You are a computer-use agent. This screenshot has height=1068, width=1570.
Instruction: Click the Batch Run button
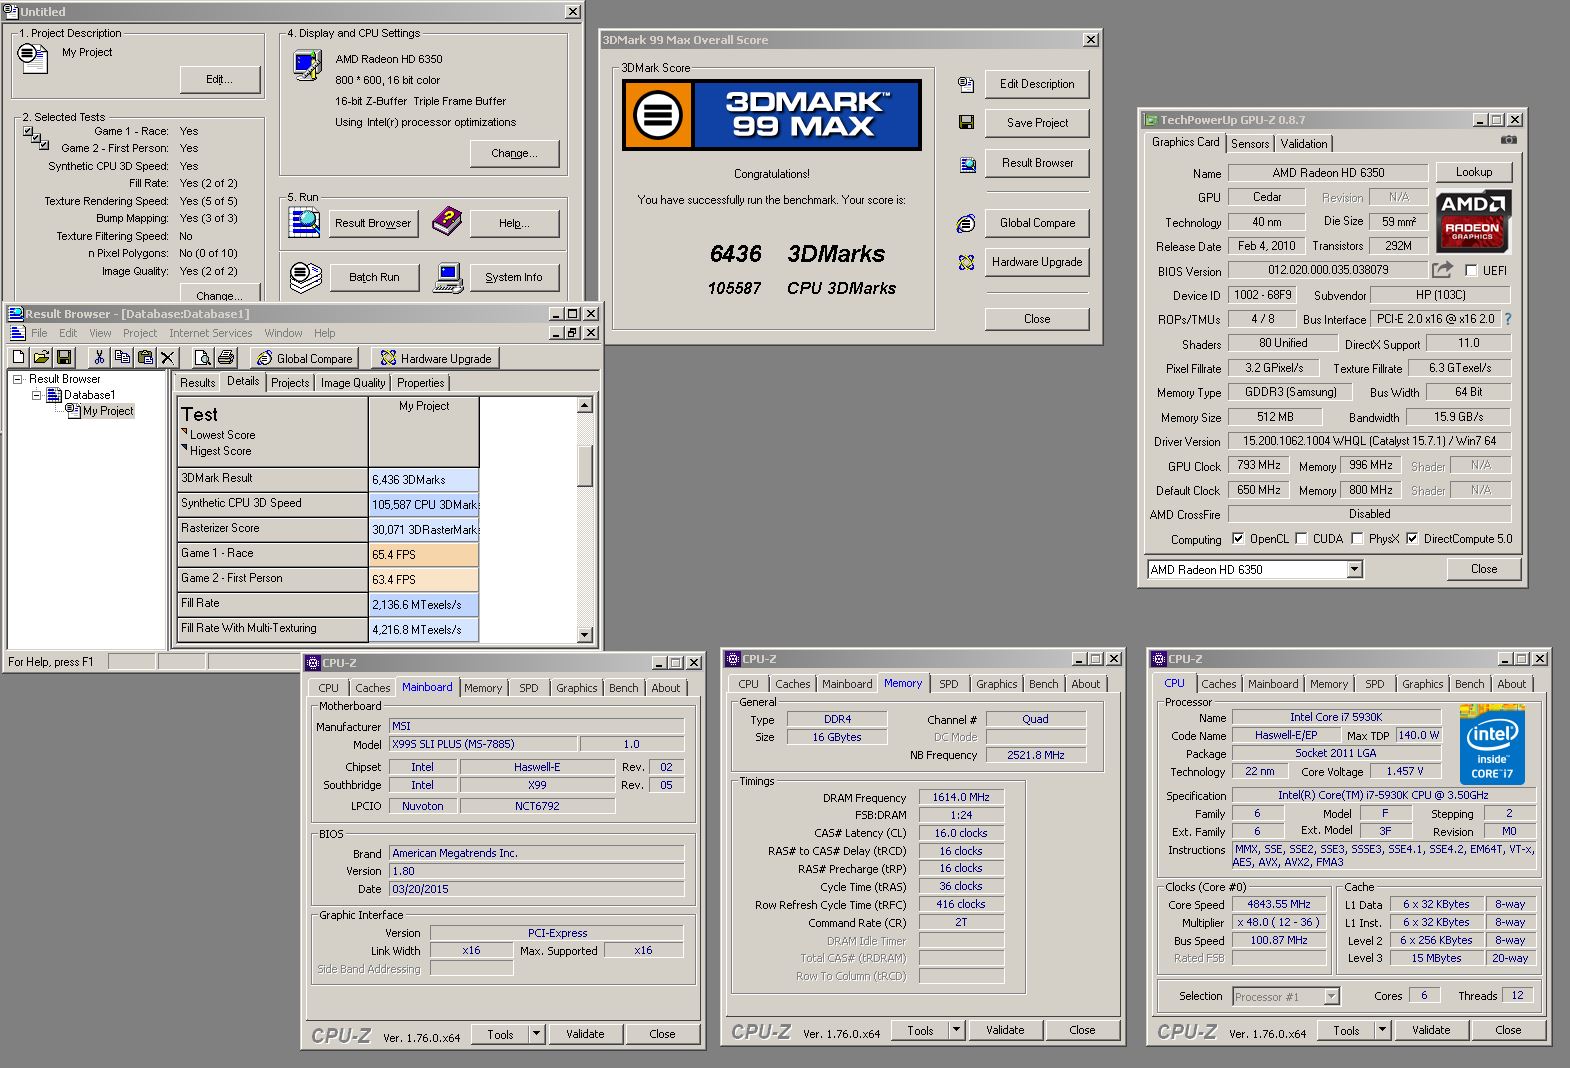374,277
